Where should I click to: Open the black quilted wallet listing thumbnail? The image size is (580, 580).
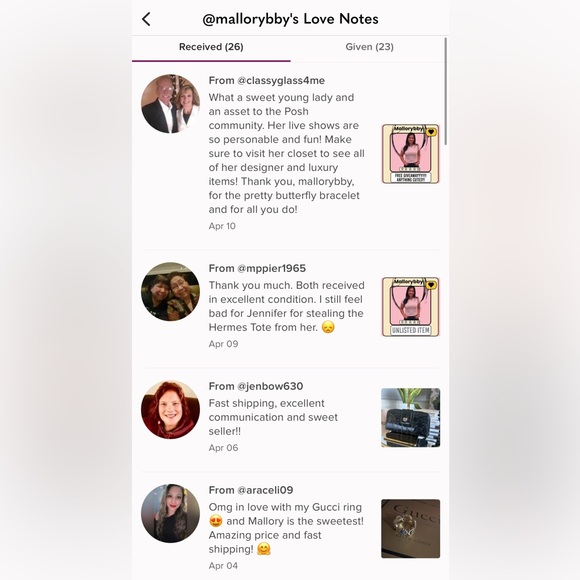click(x=411, y=418)
